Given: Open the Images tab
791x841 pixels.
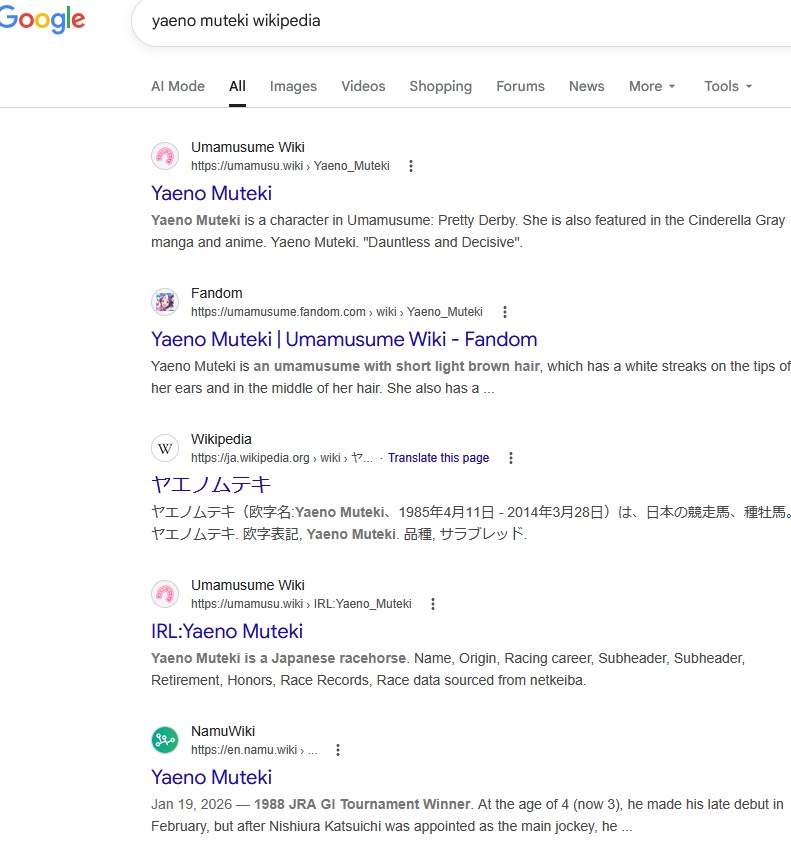Looking at the screenshot, I should (x=293, y=86).
